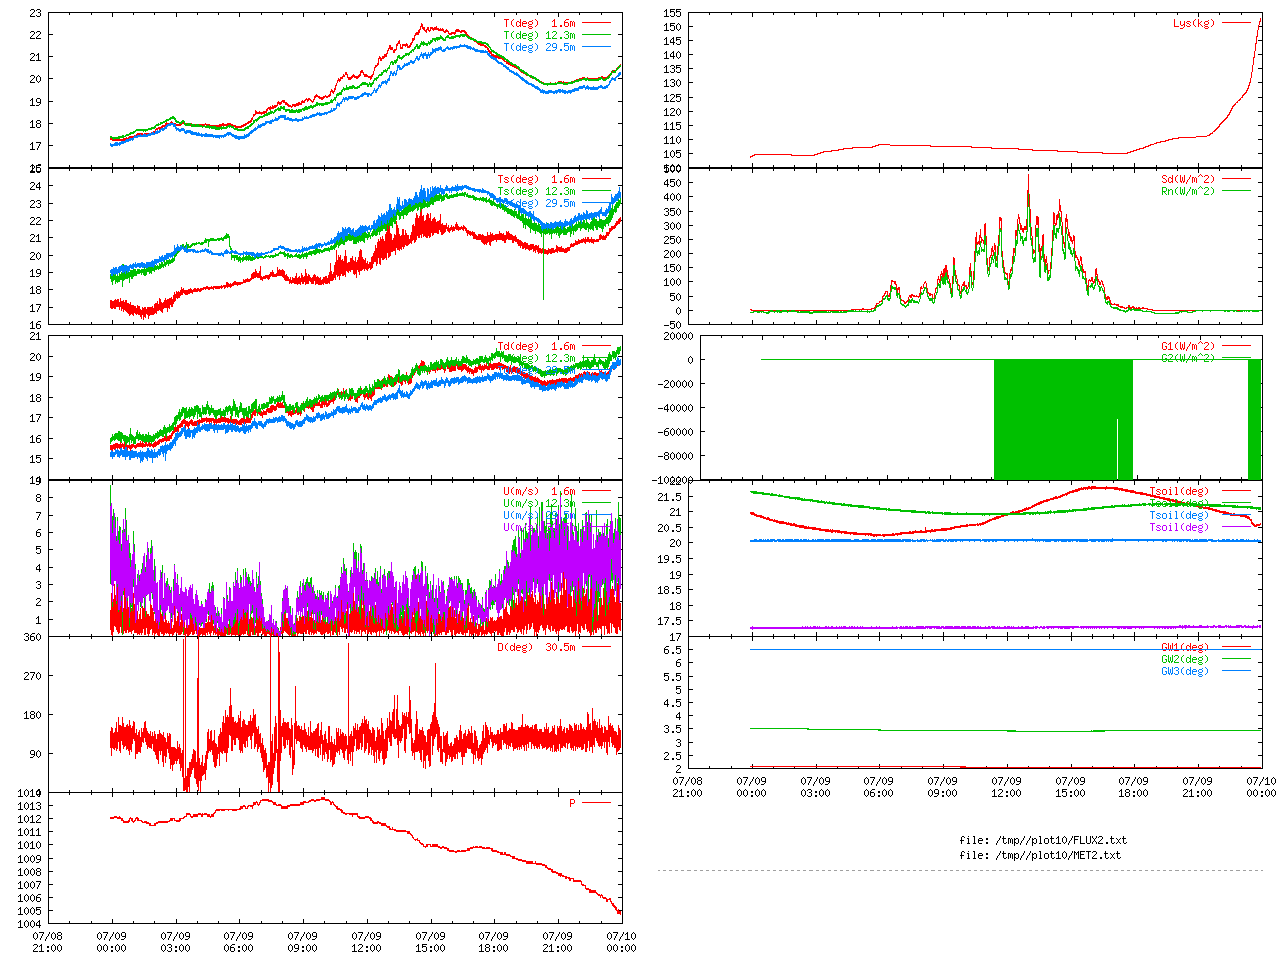Select the 'GW2(deg)' legend entry
The image size is (1280, 960).
(1185, 659)
